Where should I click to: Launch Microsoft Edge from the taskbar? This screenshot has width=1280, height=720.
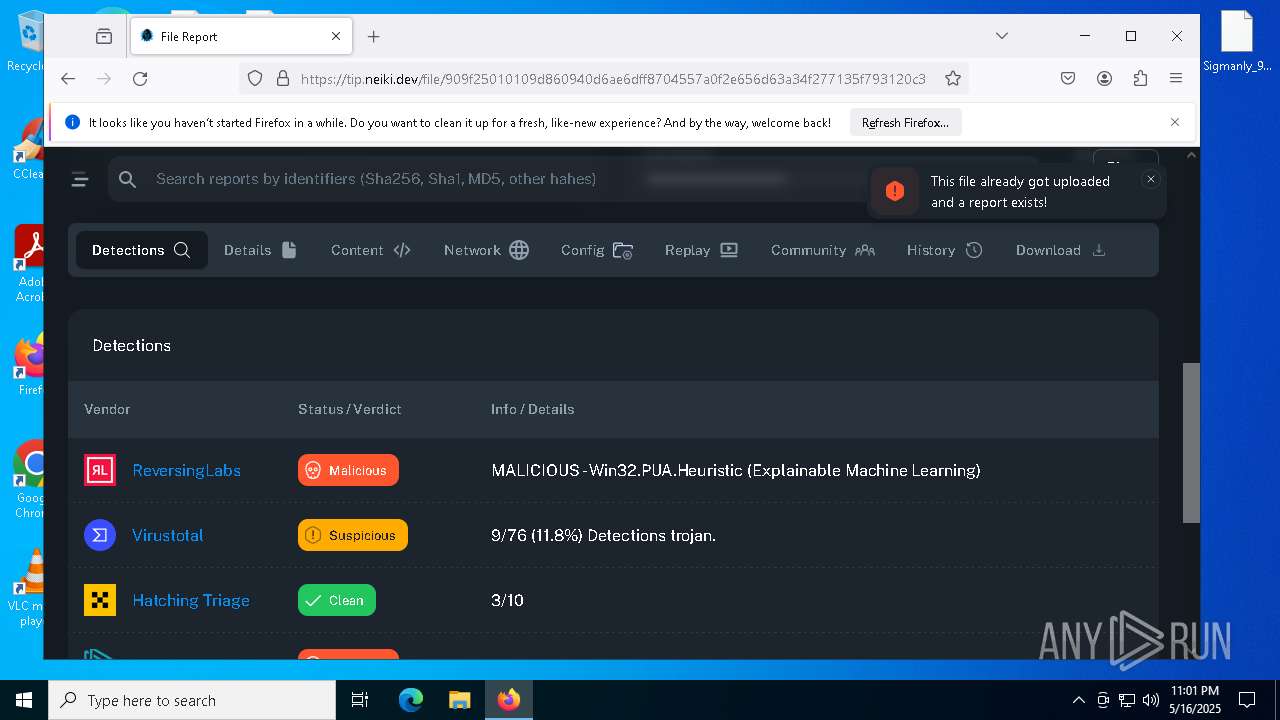tap(411, 700)
